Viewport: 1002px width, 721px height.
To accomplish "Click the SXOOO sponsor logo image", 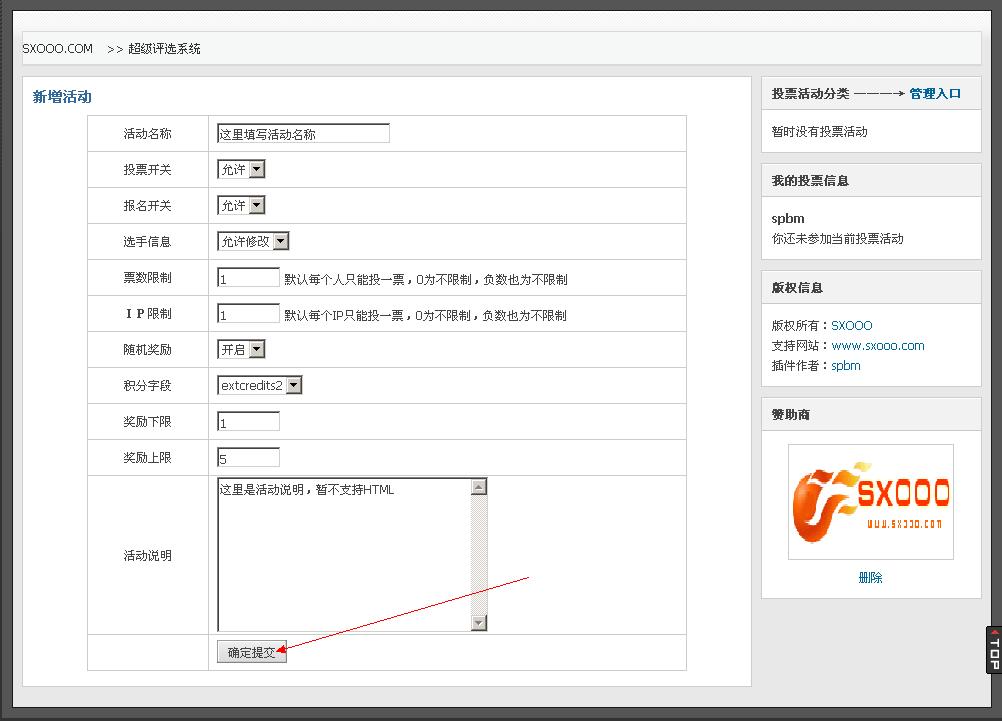I will pyautogui.click(x=869, y=502).
